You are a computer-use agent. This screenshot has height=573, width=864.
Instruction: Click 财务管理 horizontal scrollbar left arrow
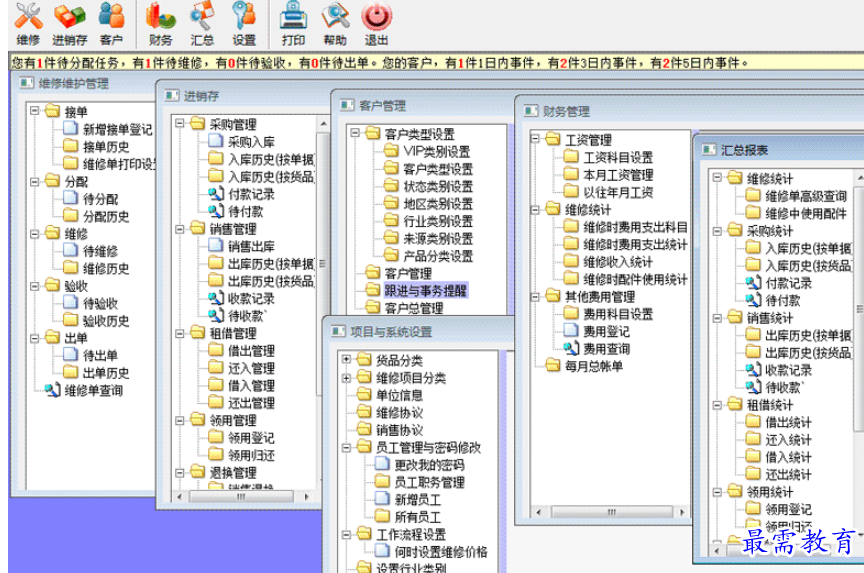pos(538,512)
